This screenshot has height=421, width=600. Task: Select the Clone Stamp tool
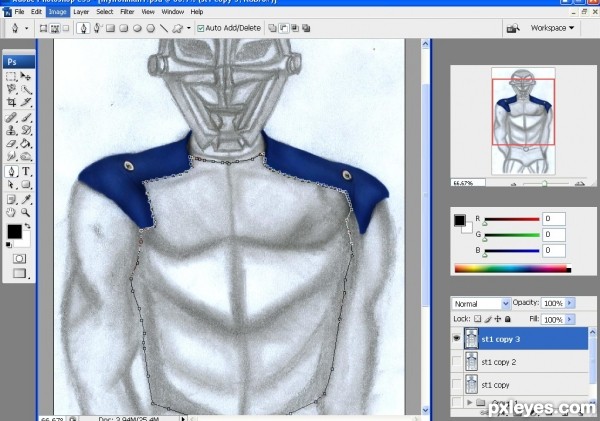11,131
